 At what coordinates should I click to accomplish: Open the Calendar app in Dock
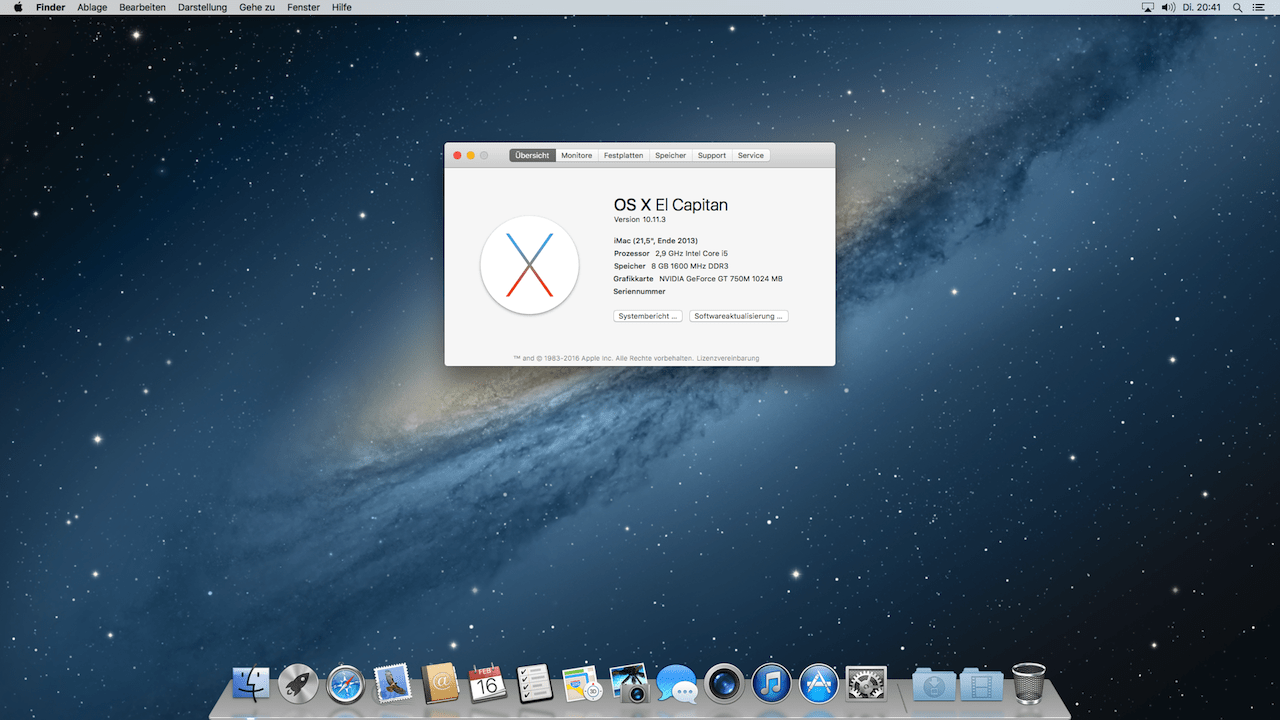(488, 683)
